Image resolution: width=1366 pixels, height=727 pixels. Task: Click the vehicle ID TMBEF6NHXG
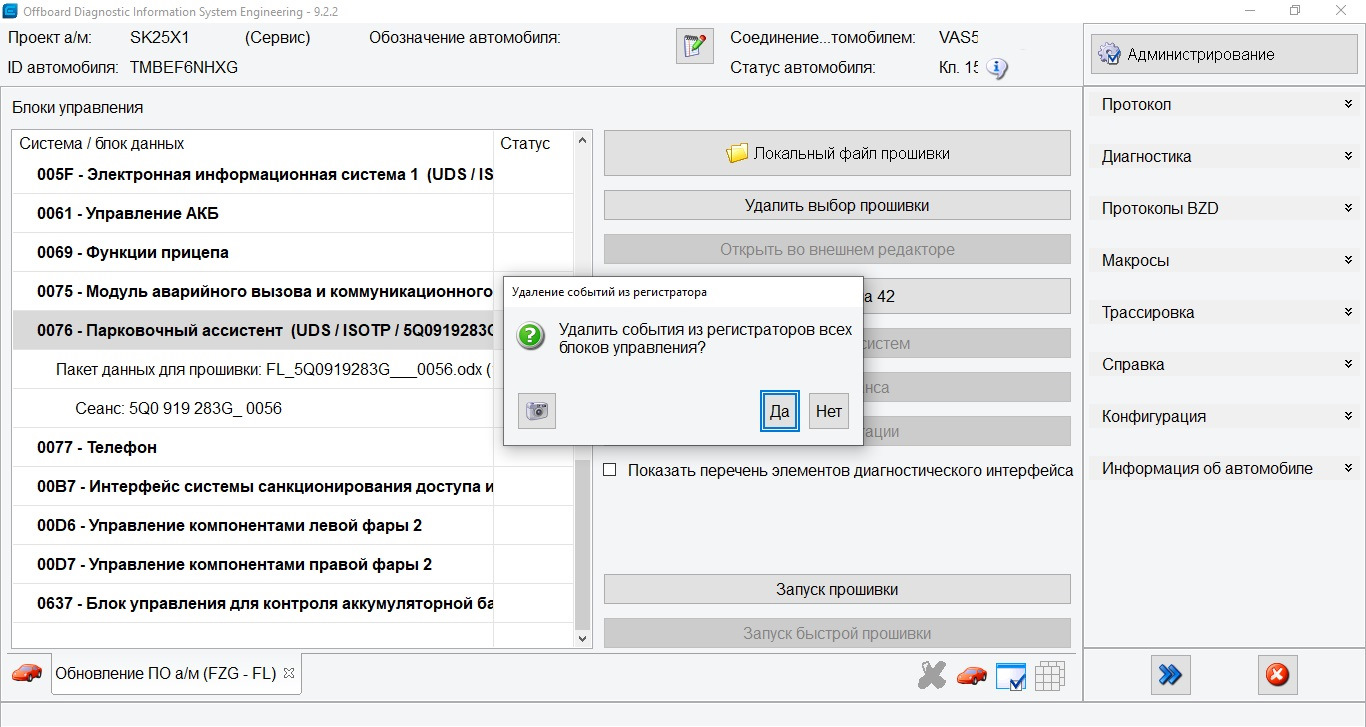184,68
